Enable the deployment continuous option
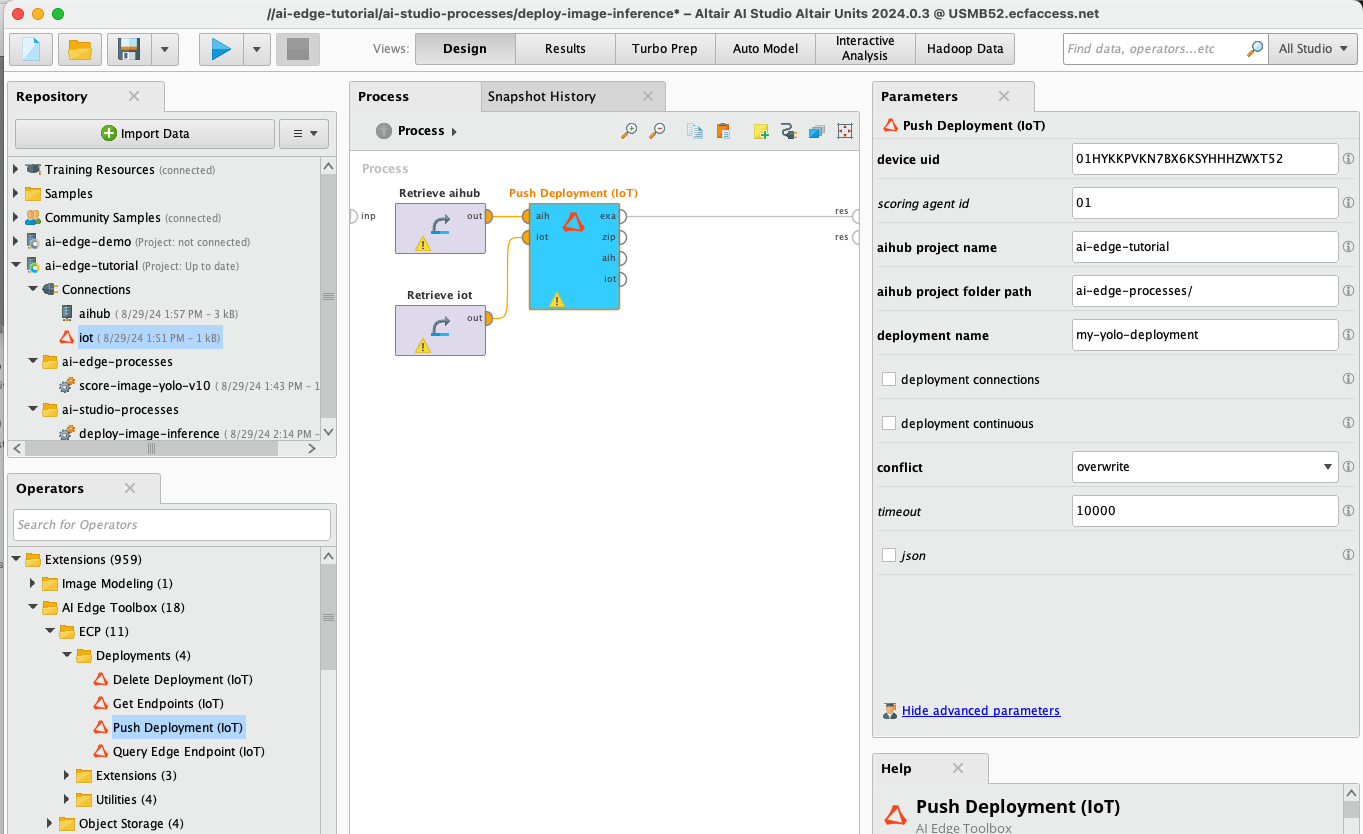Screen dimensions: 1363x834 pos(889,422)
